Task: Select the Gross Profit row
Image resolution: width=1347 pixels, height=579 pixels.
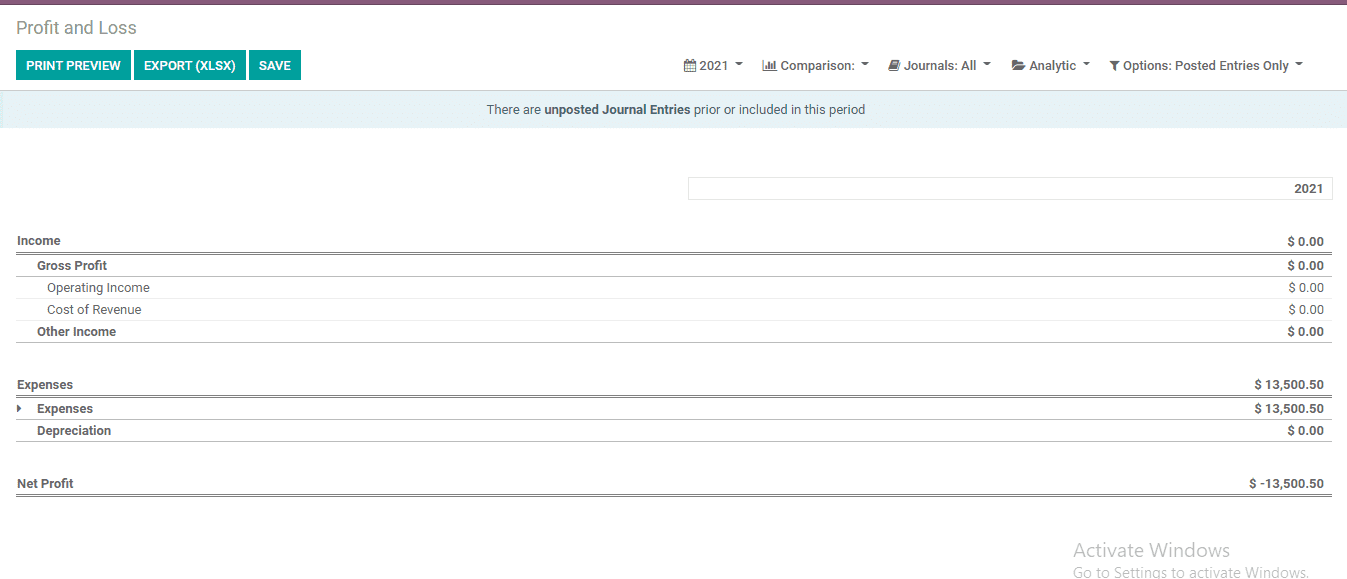Action: [x=674, y=266]
